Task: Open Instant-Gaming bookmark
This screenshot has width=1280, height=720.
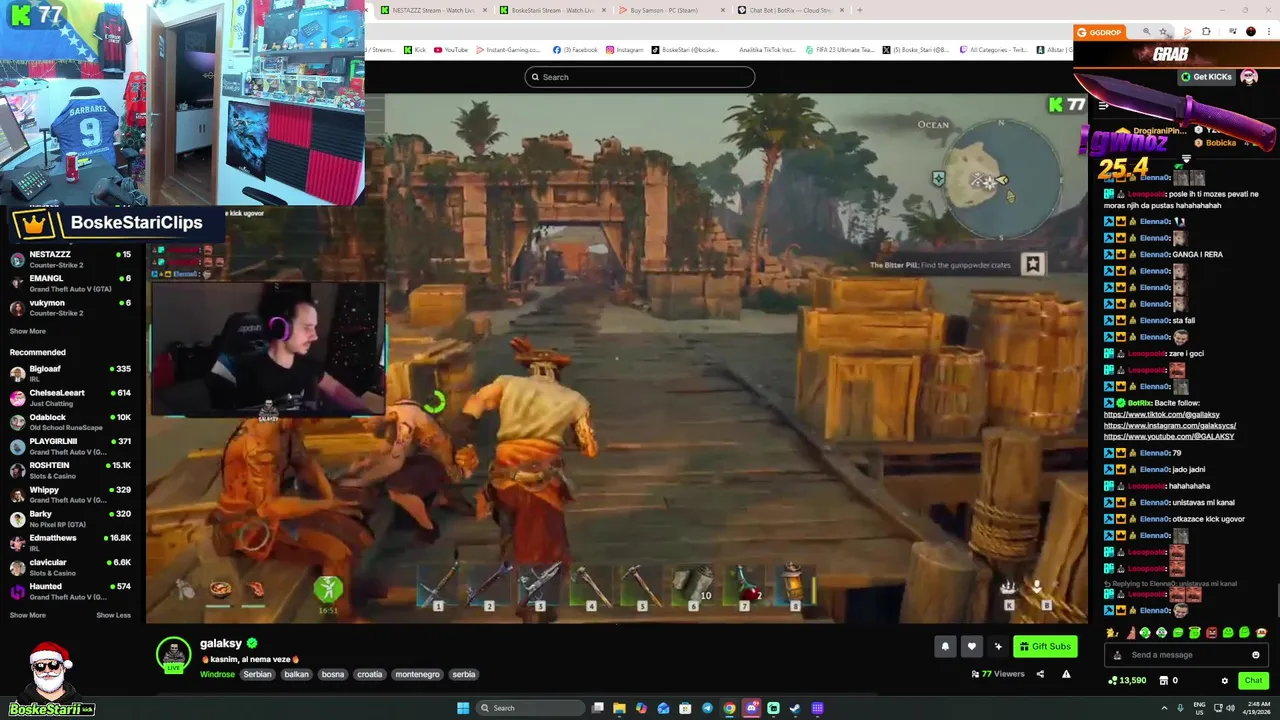Action: [x=508, y=50]
